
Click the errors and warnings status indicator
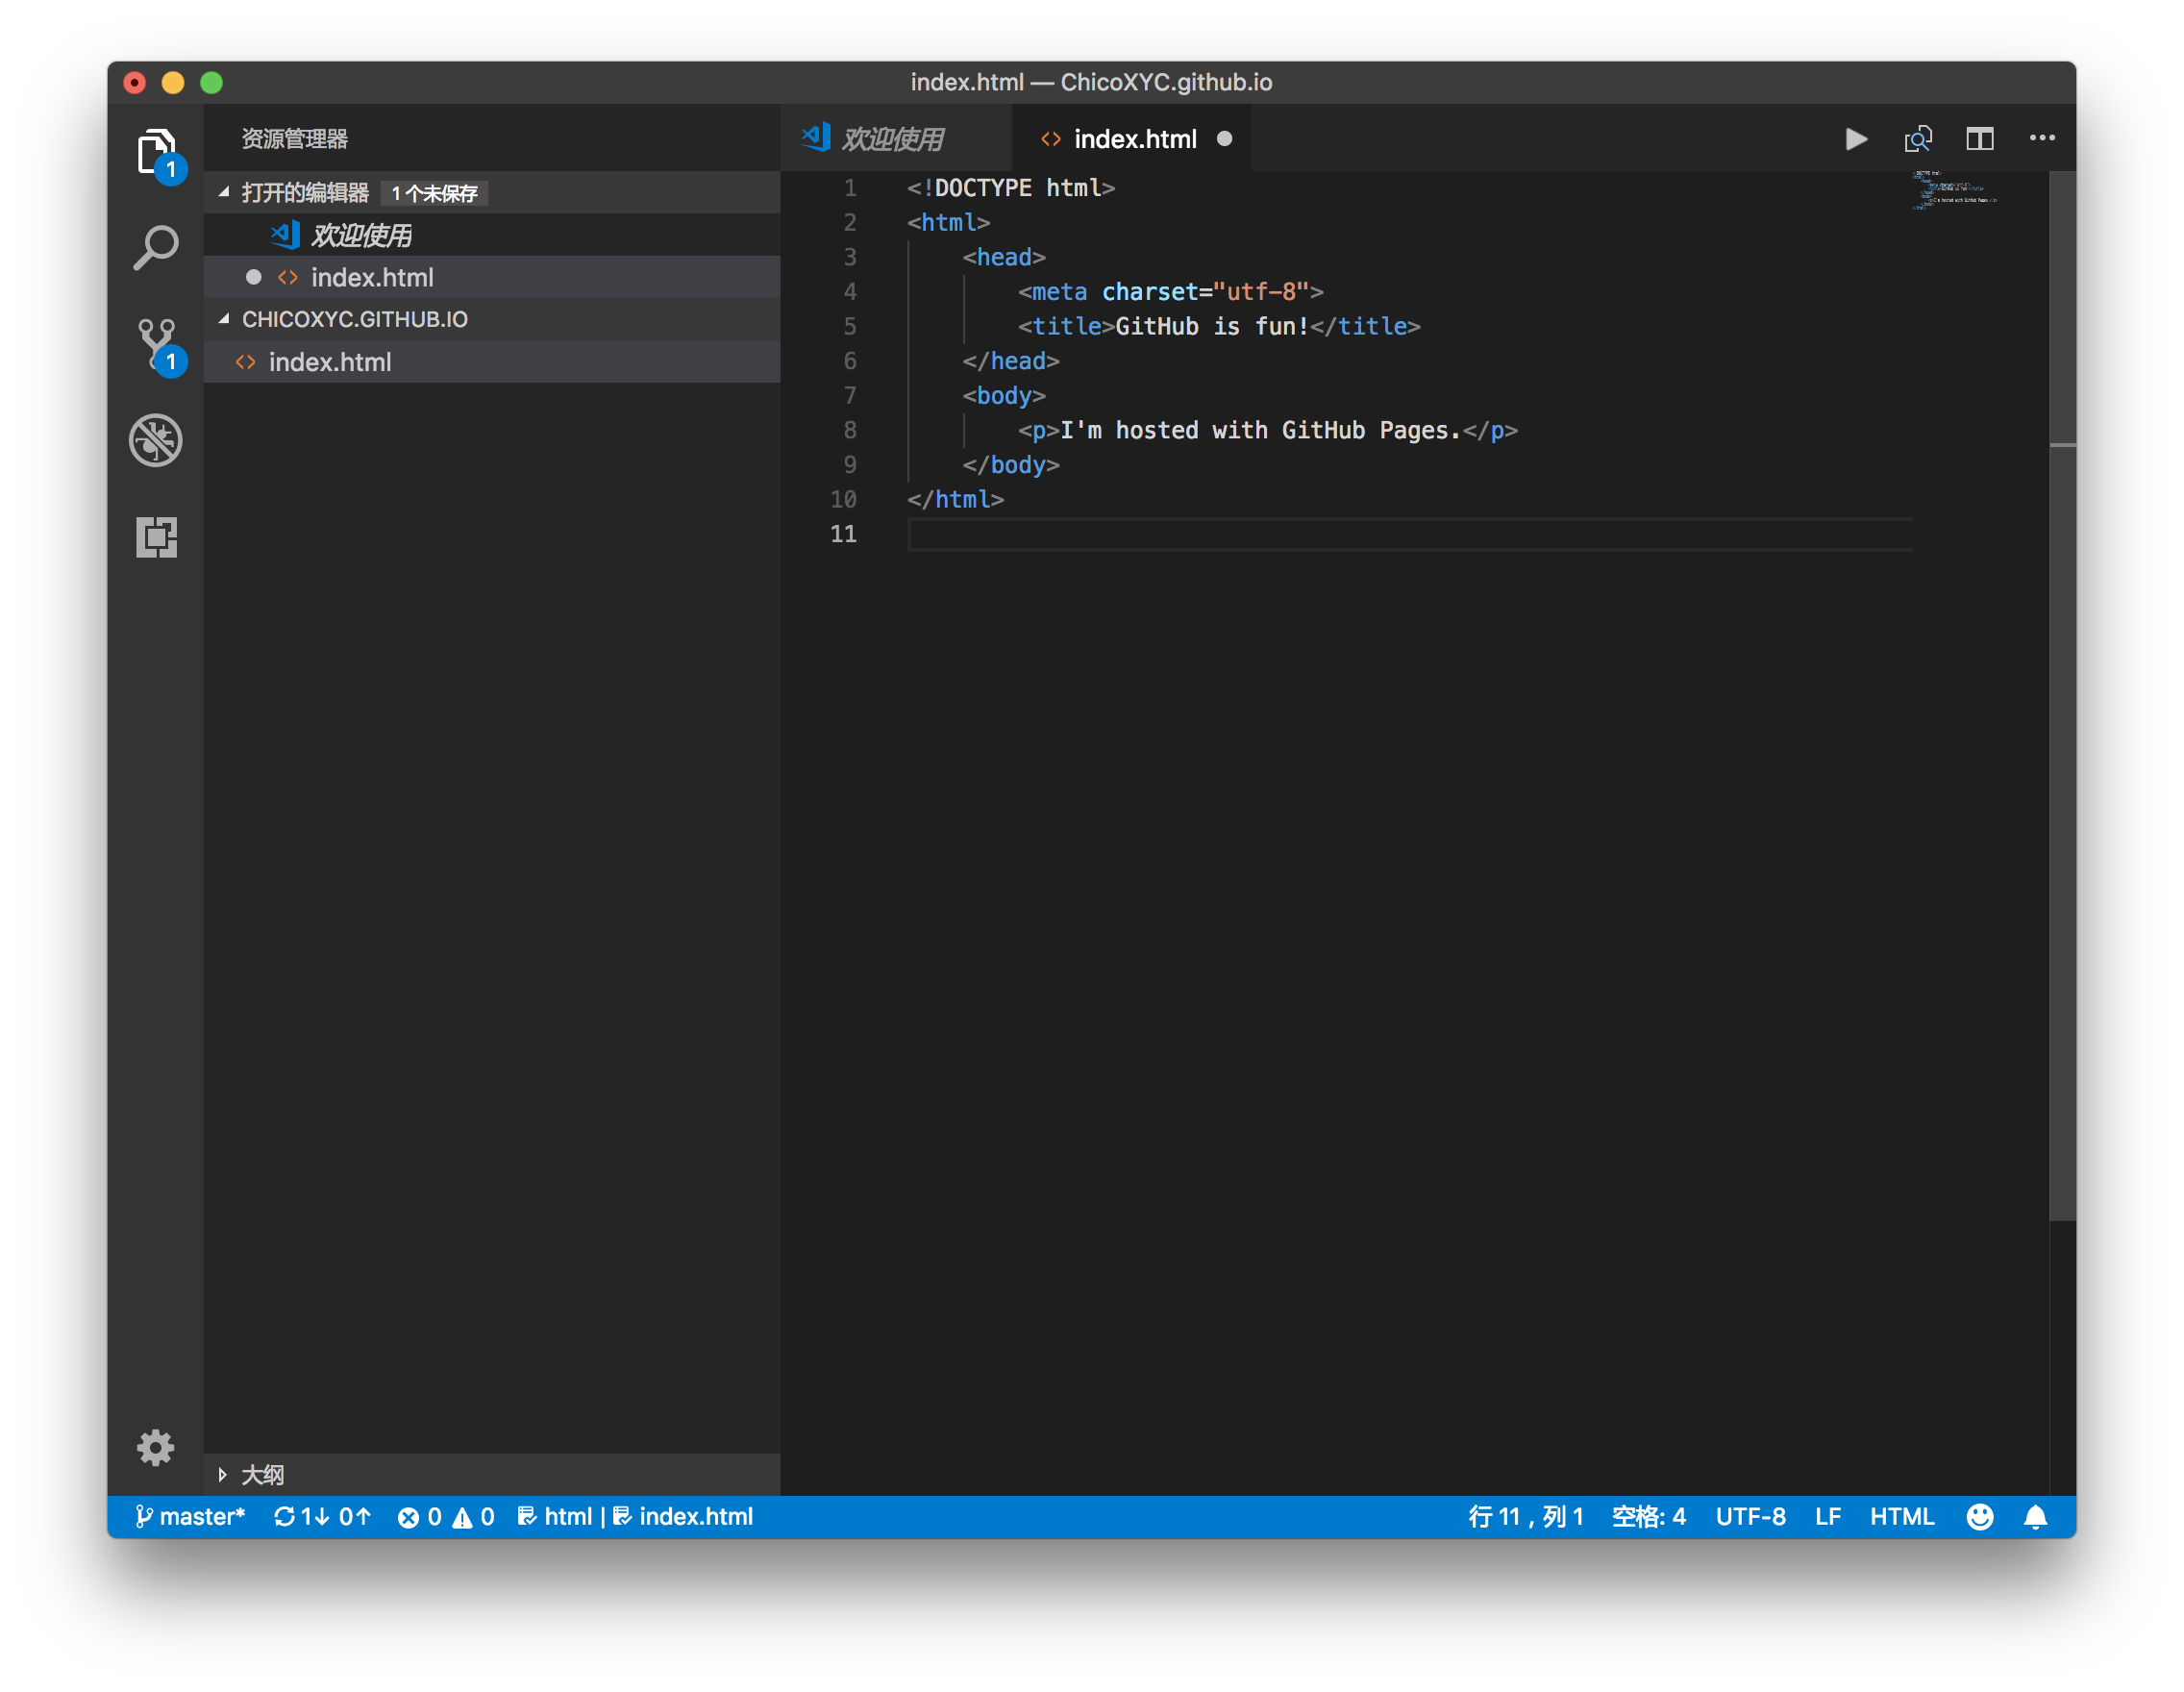point(446,1517)
